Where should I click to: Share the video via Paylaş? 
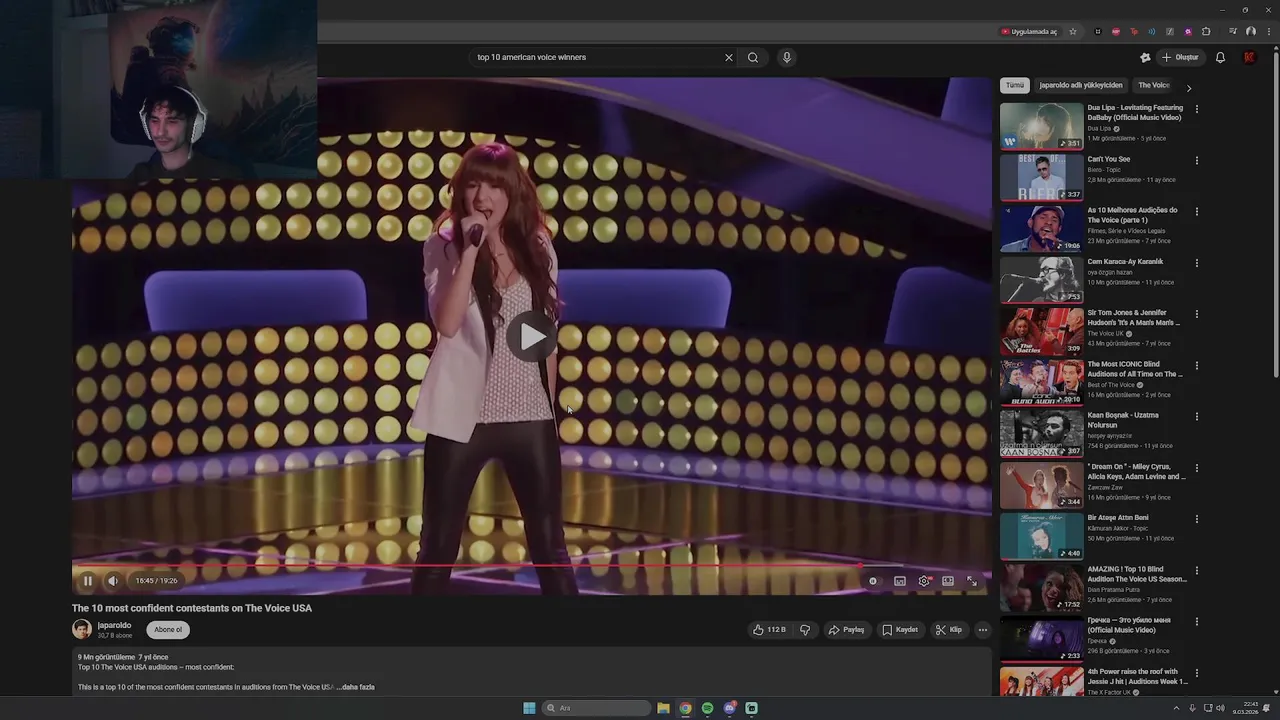click(846, 630)
